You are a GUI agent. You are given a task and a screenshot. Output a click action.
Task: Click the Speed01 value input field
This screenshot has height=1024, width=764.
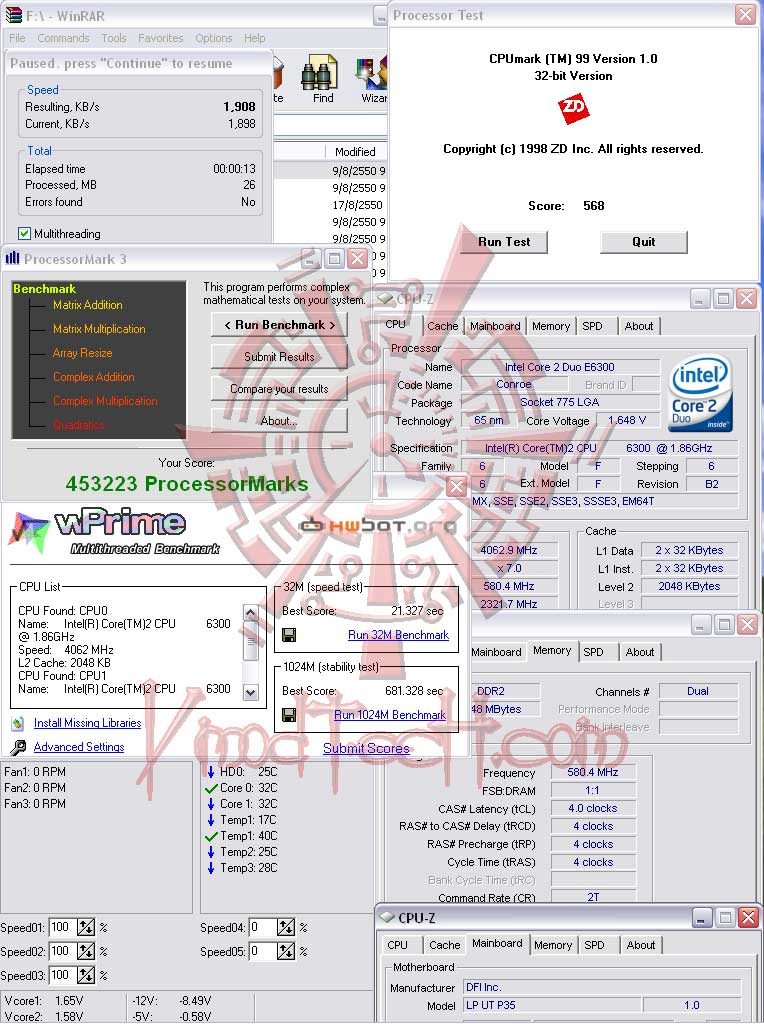[63, 927]
